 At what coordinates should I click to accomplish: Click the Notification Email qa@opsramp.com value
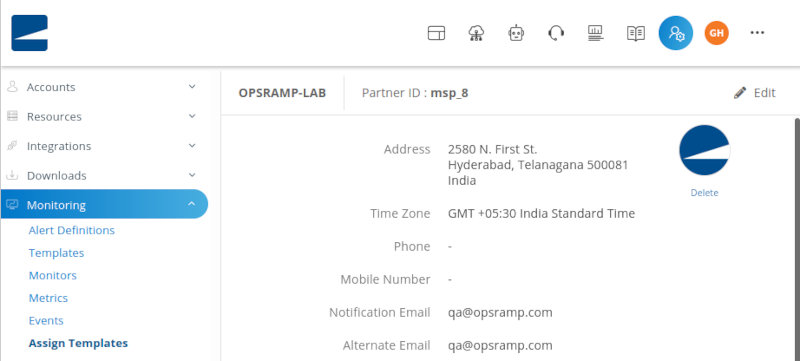click(500, 313)
